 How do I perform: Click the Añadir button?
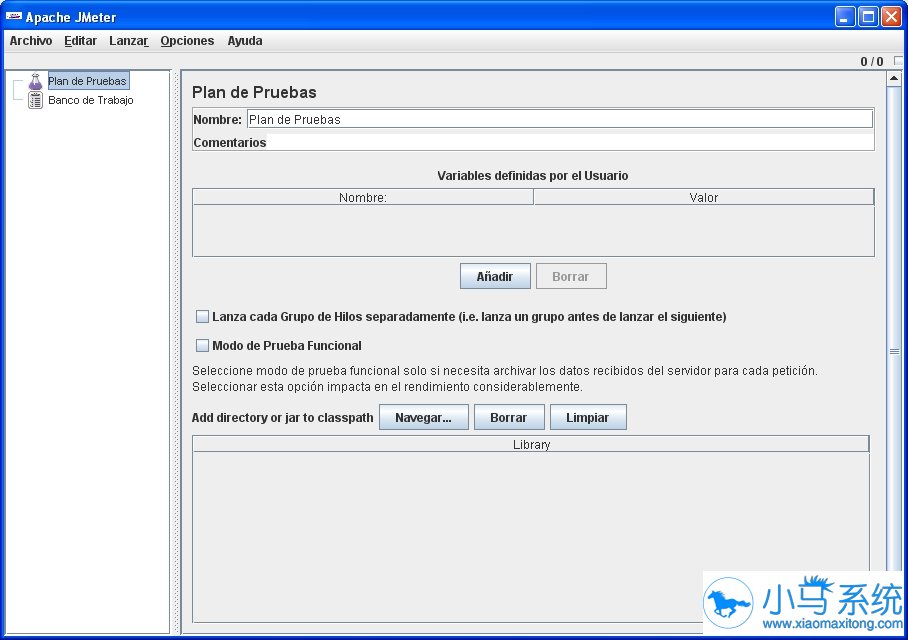pyautogui.click(x=495, y=276)
